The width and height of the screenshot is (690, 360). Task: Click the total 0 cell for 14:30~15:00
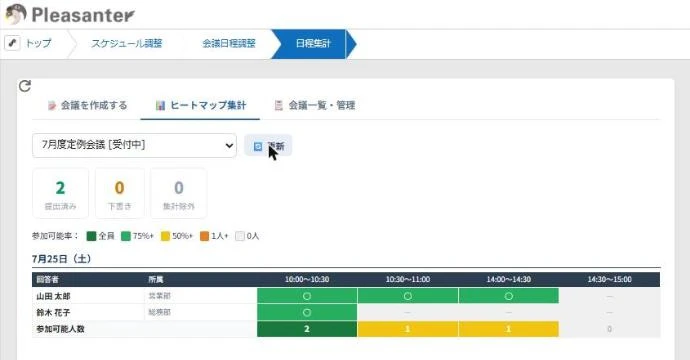[609, 329]
